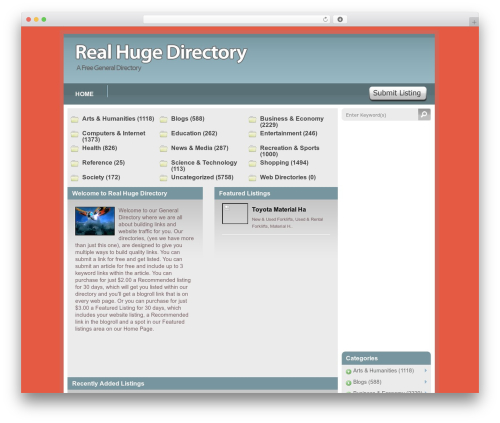500x423 pixels.
Task: Click the Recreation & Sports folder icon
Action: click(252, 149)
